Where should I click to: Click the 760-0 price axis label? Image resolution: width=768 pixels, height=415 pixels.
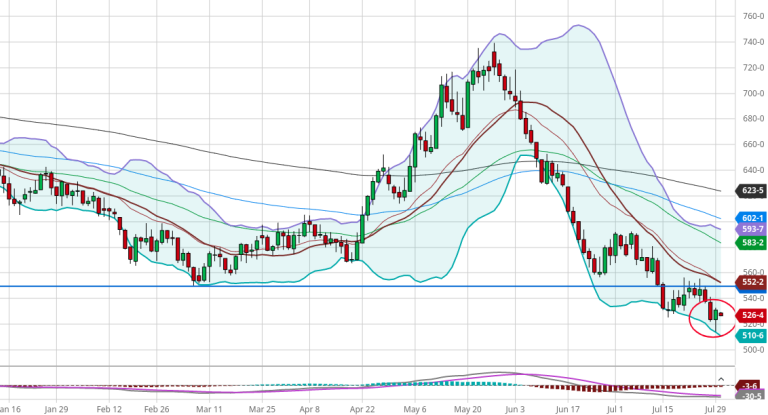pos(751,16)
